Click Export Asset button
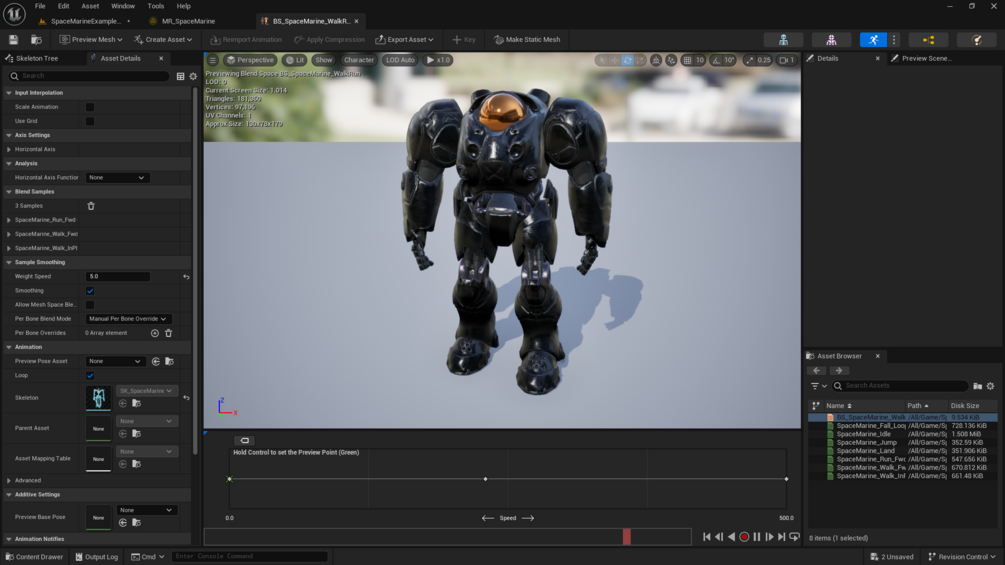The image size is (1005, 565). [x=404, y=40]
